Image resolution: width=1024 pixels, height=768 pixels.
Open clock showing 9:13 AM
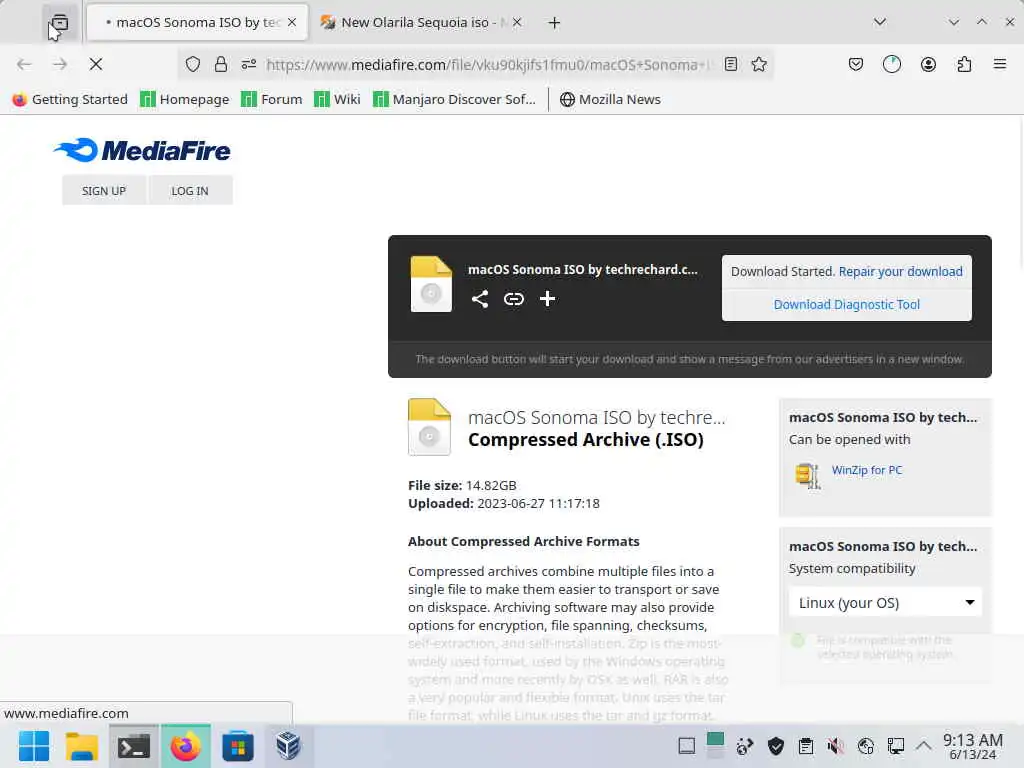972,746
